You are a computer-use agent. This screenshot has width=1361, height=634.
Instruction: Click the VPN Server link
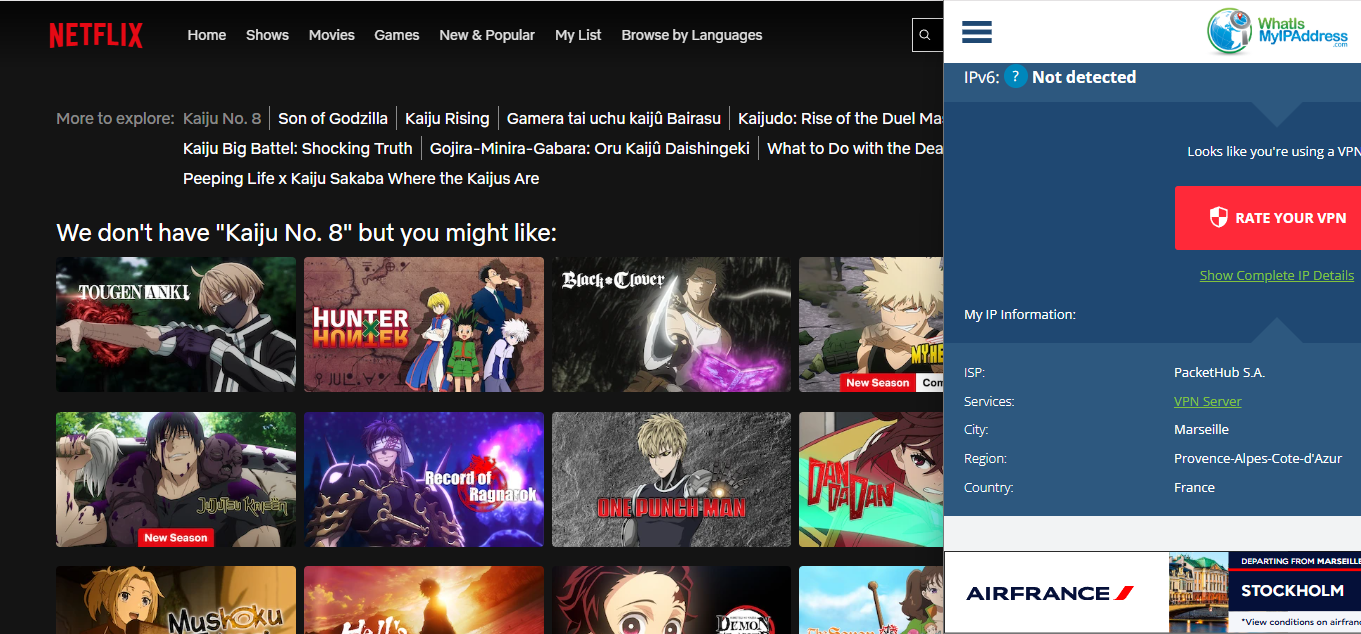coord(1208,401)
